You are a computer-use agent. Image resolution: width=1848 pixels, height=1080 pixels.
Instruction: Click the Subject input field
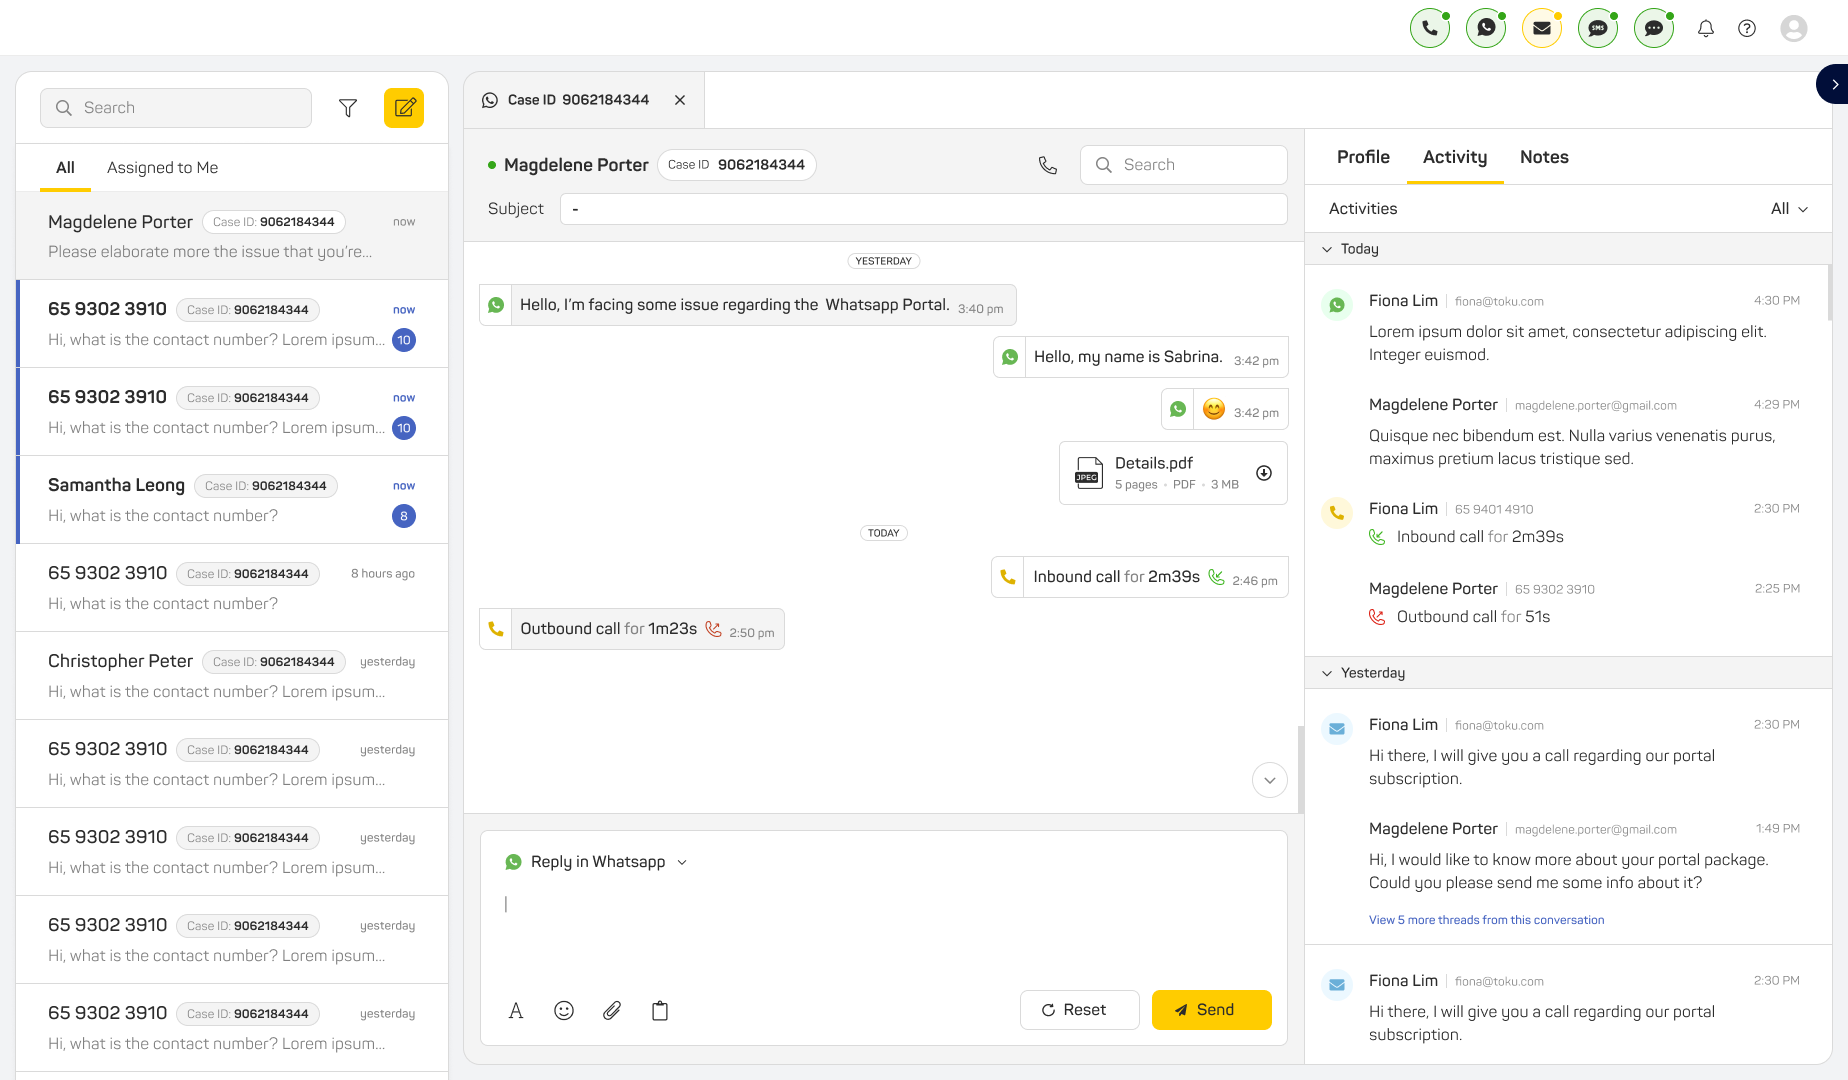pos(922,209)
